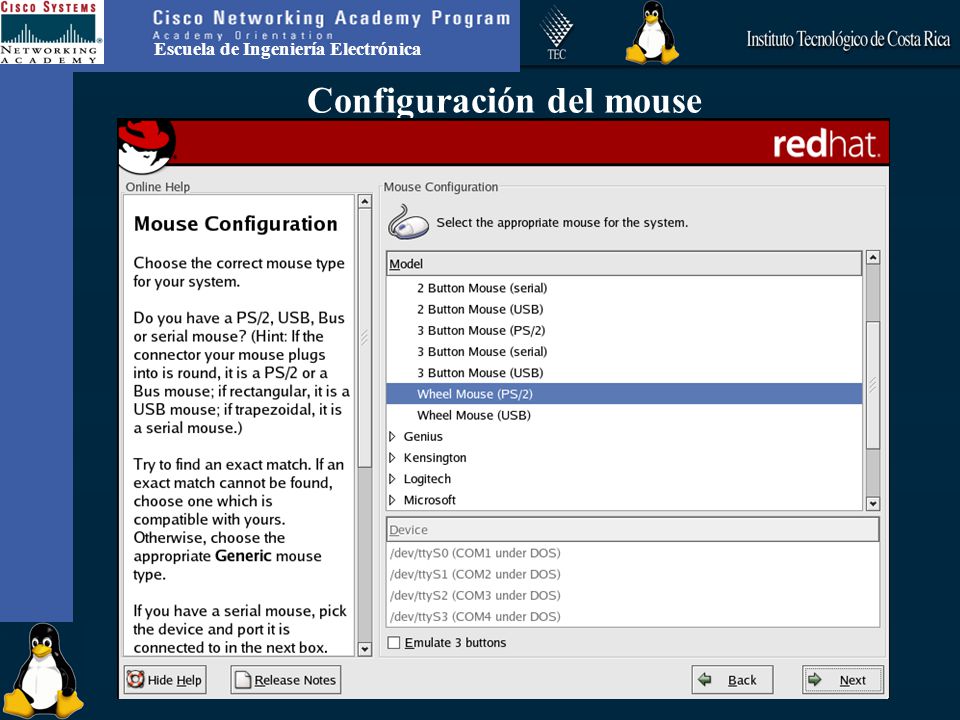
Task: Choose /dev/ttyS3 (COM4 under DOS)
Action: (632, 617)
